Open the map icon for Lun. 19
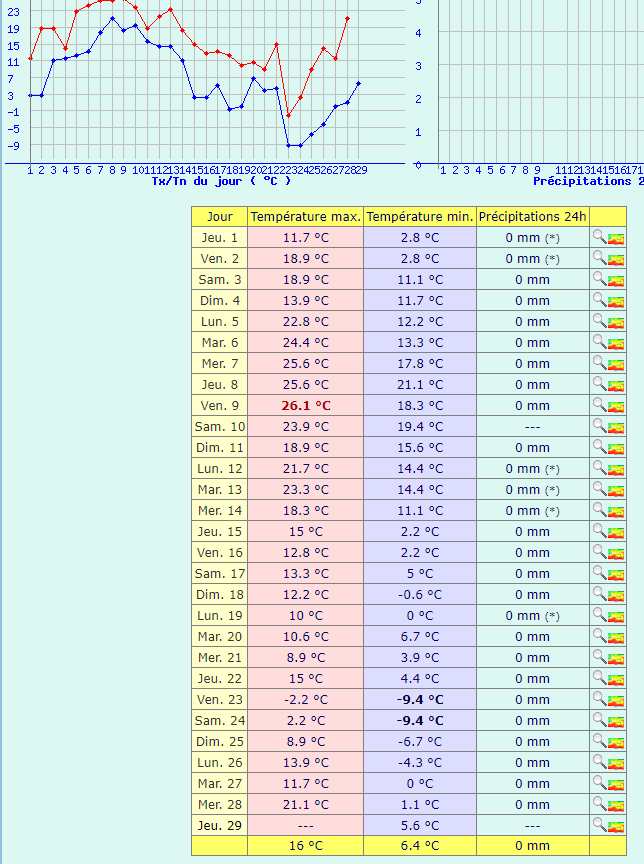The width and height of the screenshot is (644, 864). pyautogui.click(x=616, y=616)
